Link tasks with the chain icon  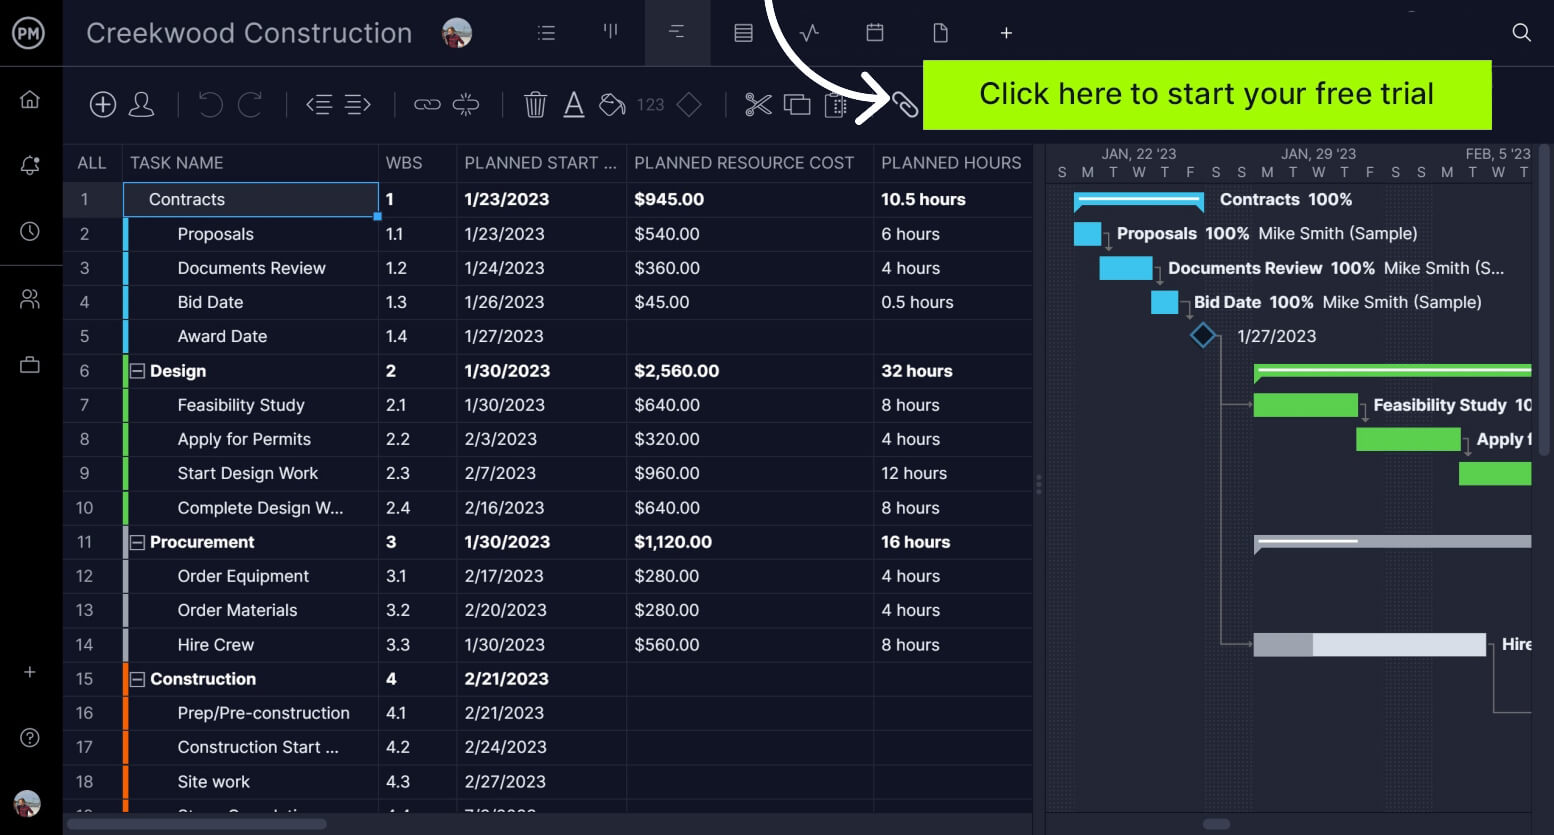click(x=428, y=104)
